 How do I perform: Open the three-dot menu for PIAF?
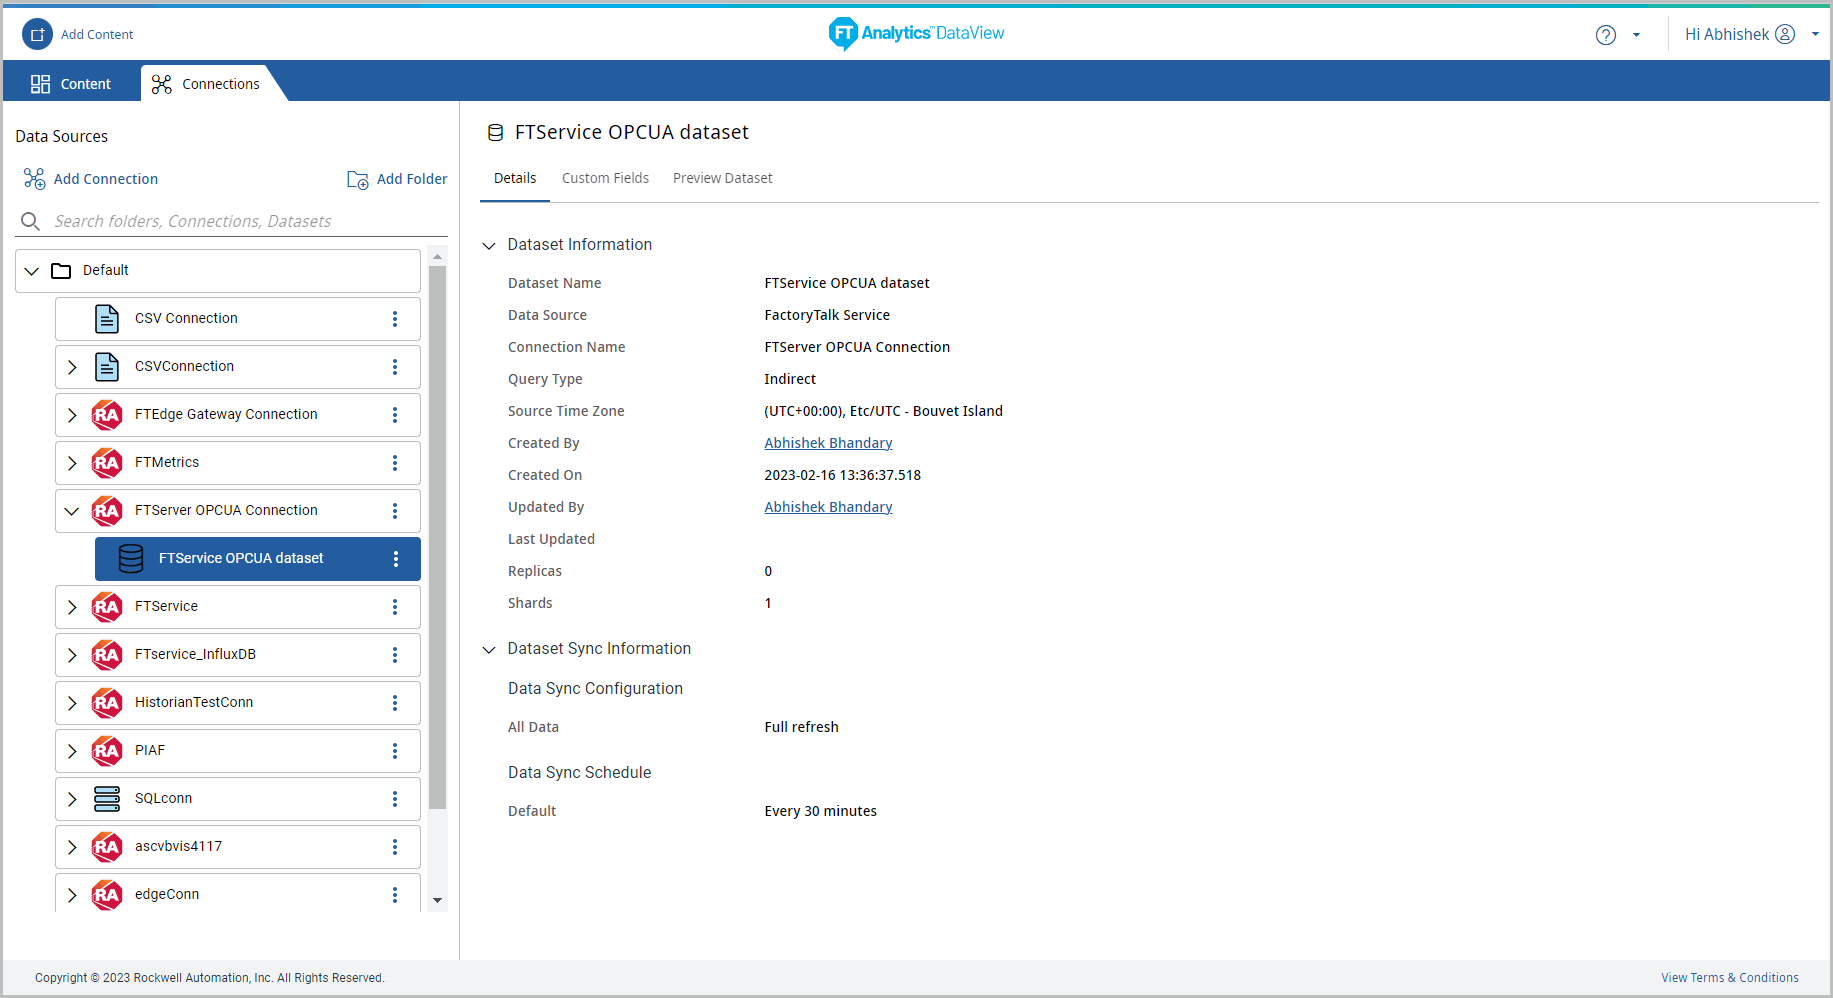pyautogui.click(x=395, y=751)
